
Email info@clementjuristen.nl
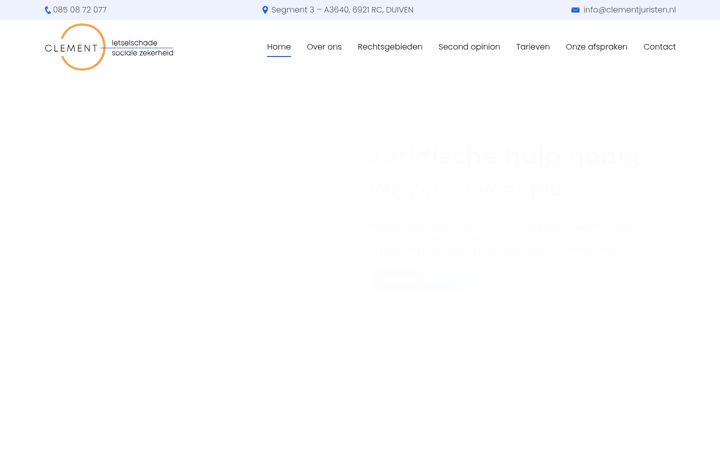(x=630, y=10)
